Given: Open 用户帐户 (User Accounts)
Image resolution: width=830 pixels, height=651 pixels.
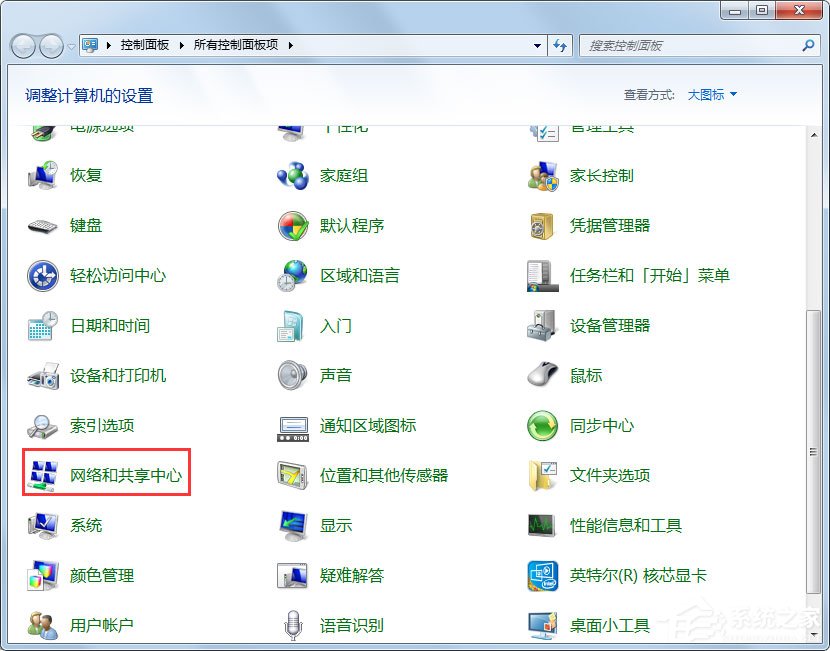Looking at the screenshot, I should (x=100, y=624).
